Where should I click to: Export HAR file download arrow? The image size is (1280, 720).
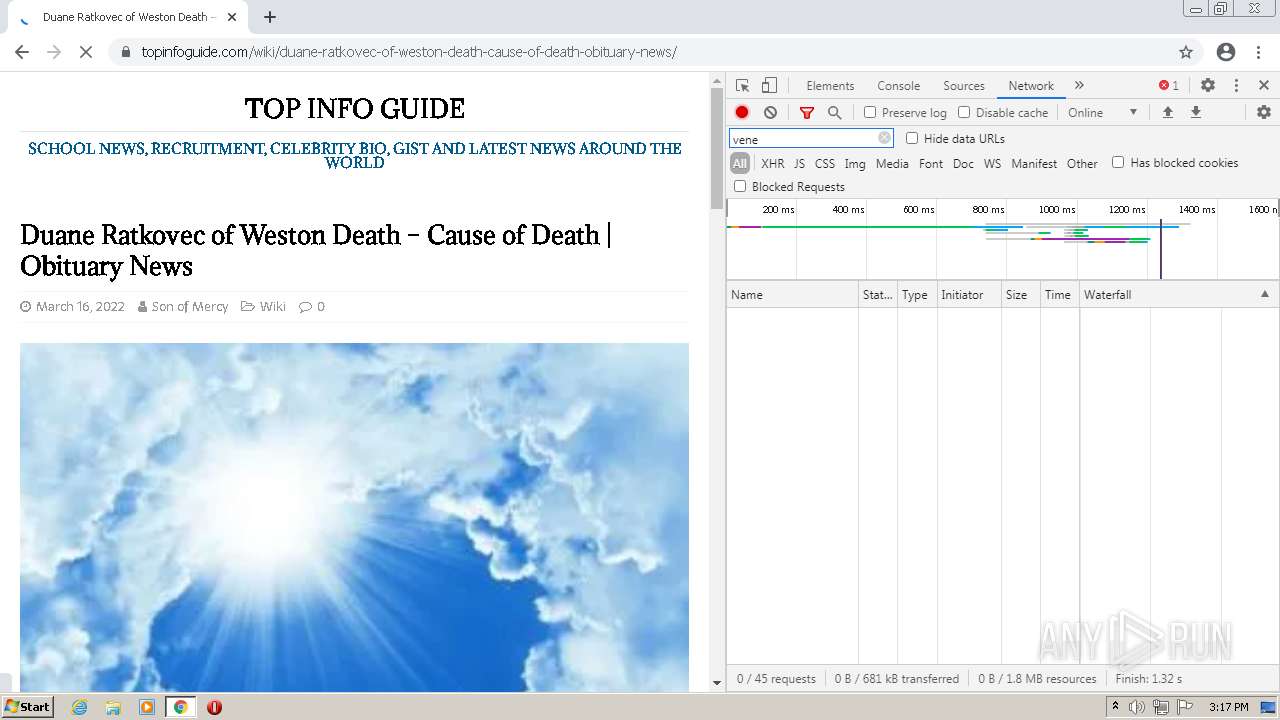pyautogui.click(x=1195, y=113)
